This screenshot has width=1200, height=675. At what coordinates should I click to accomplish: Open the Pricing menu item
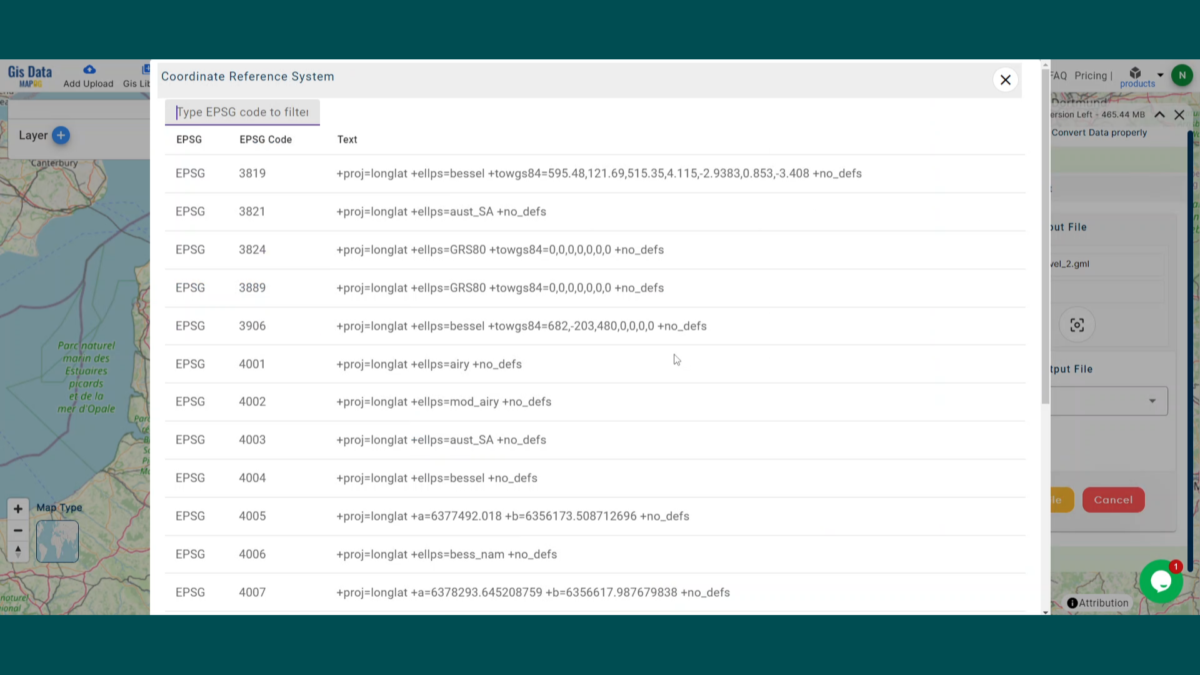click(1091, 75)
